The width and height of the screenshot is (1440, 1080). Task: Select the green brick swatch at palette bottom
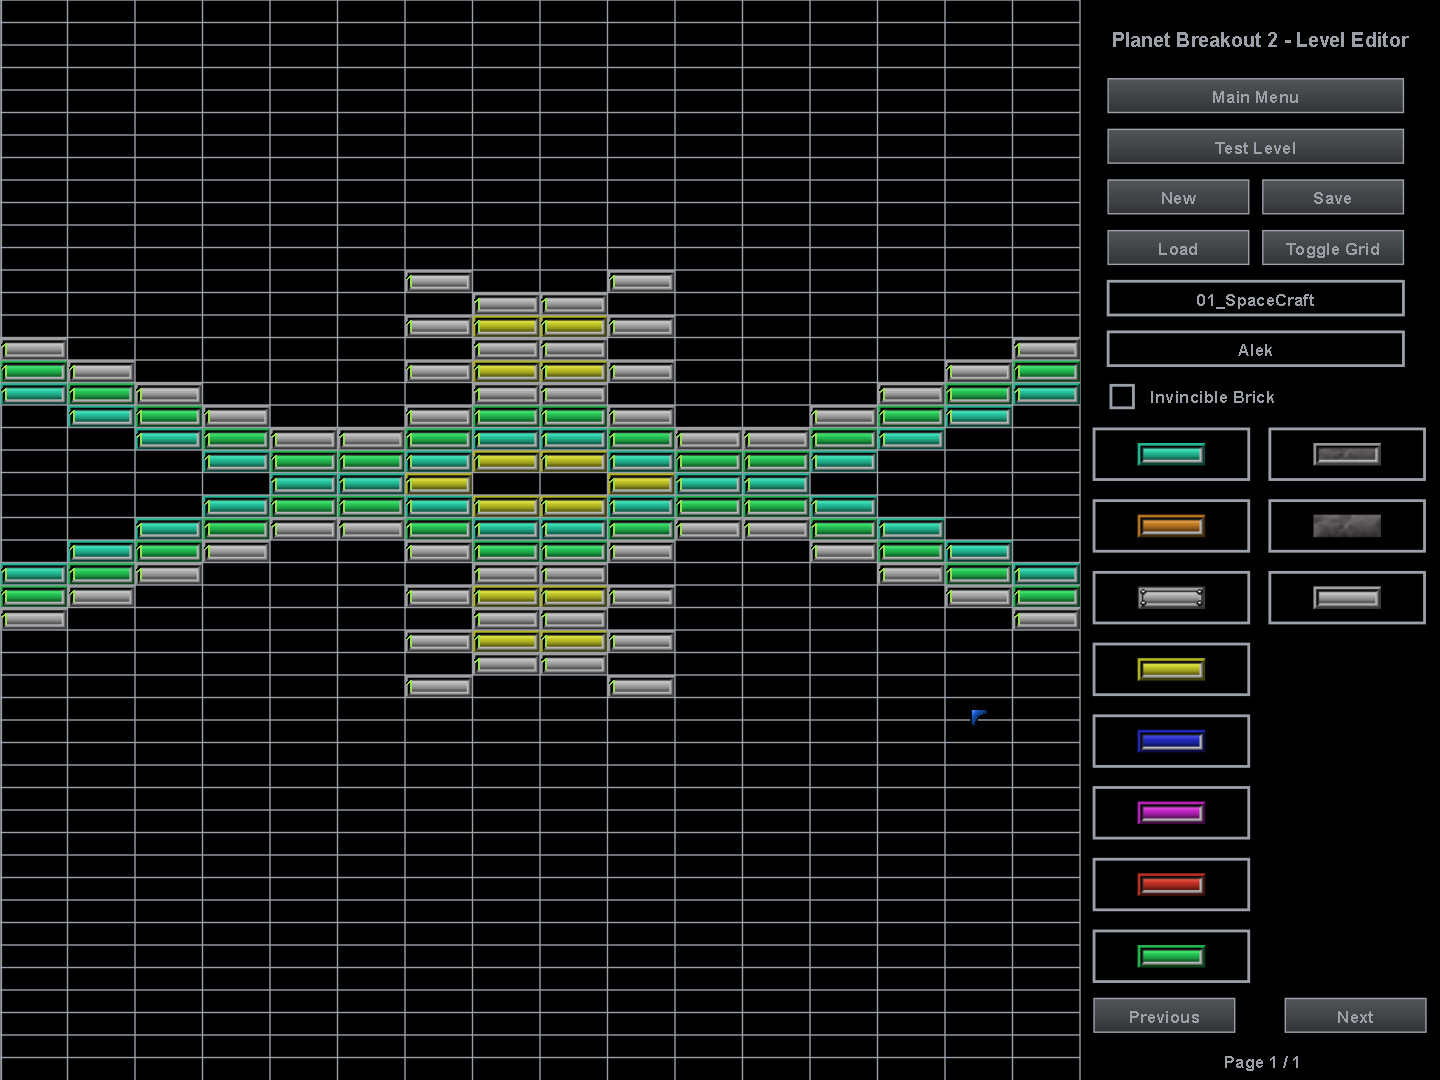coord(1171,956)
